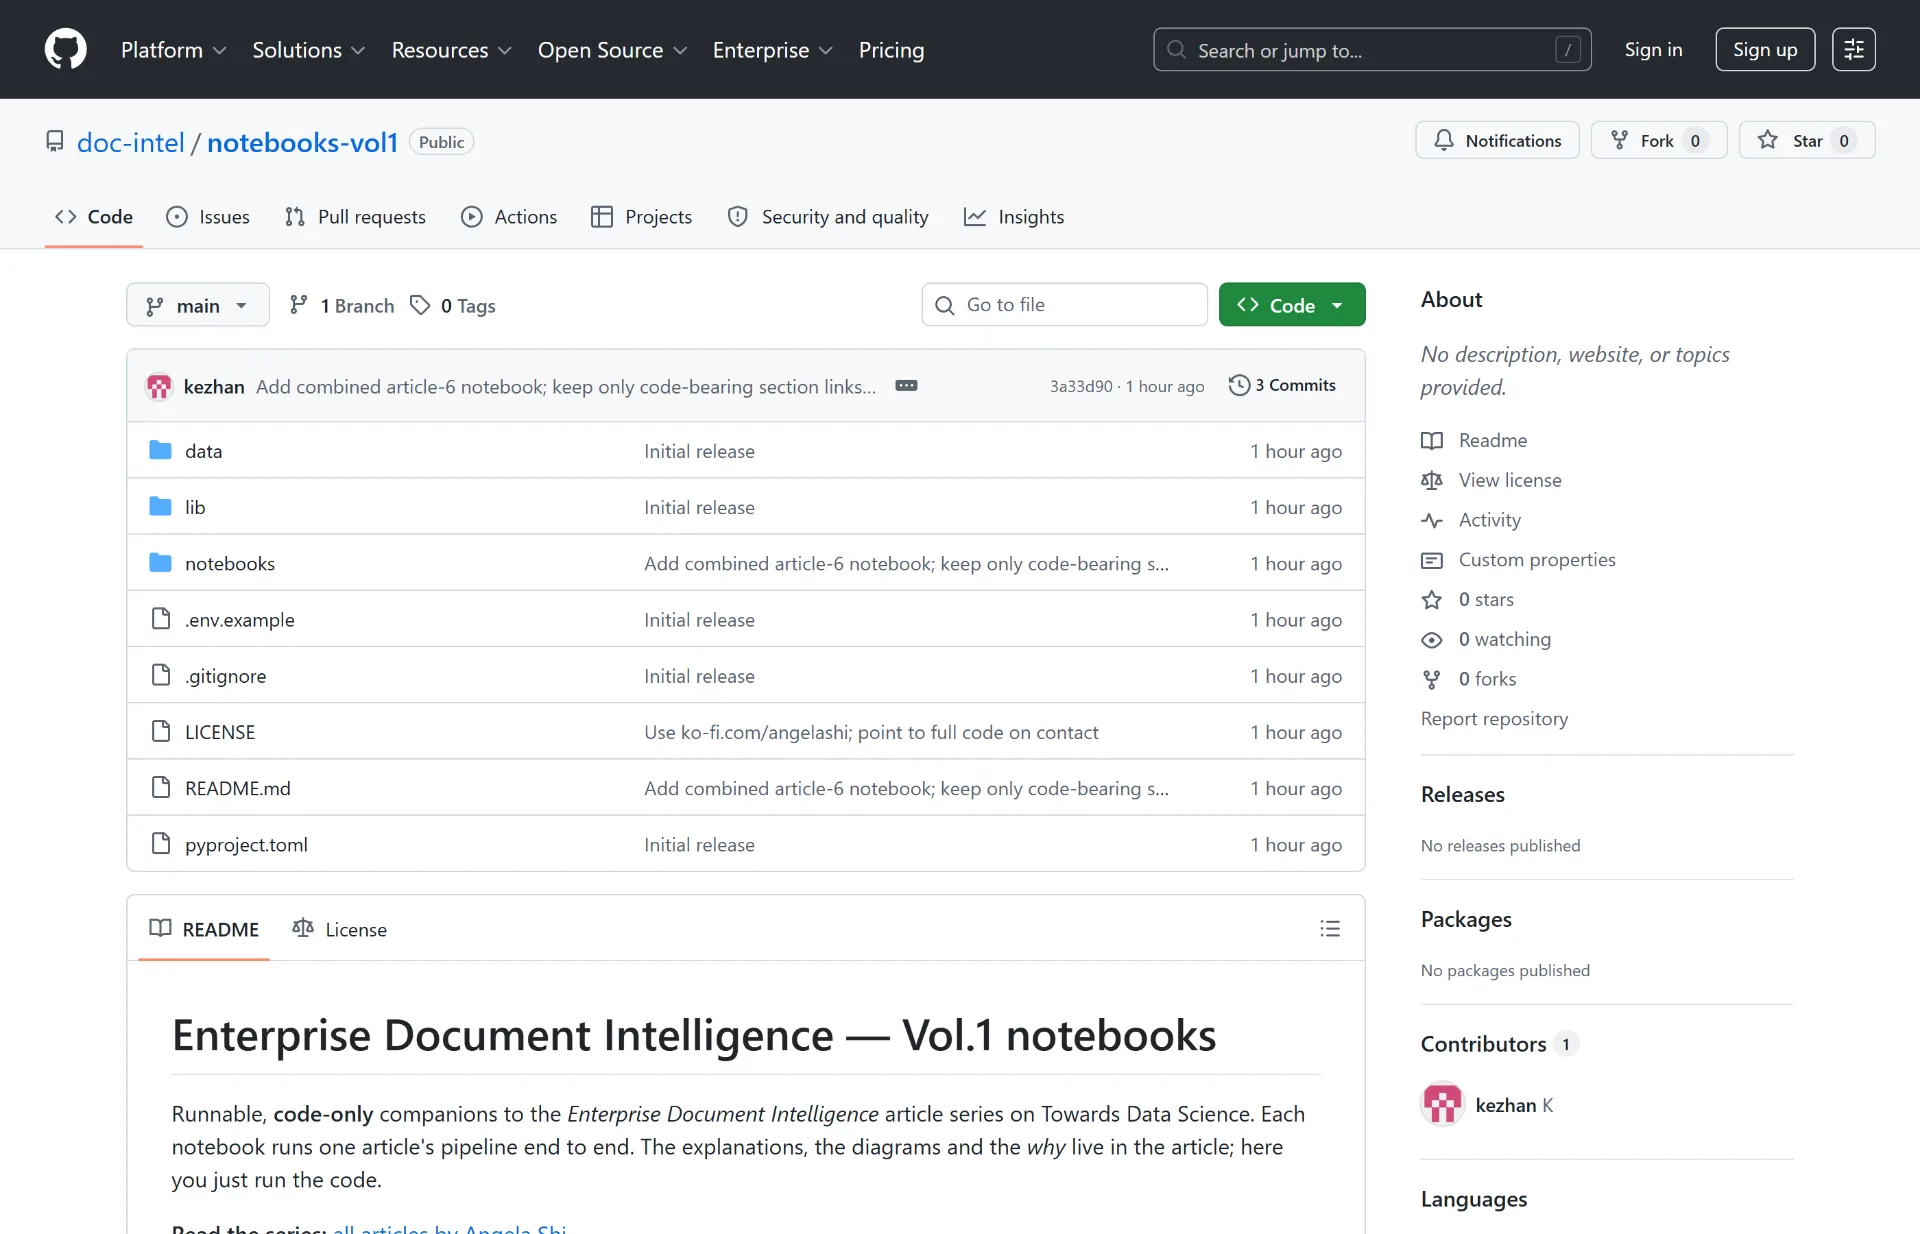Click the Activity pulse icon
The height and width of the screenshot is (1234, 1920).
coord(1432,521)
